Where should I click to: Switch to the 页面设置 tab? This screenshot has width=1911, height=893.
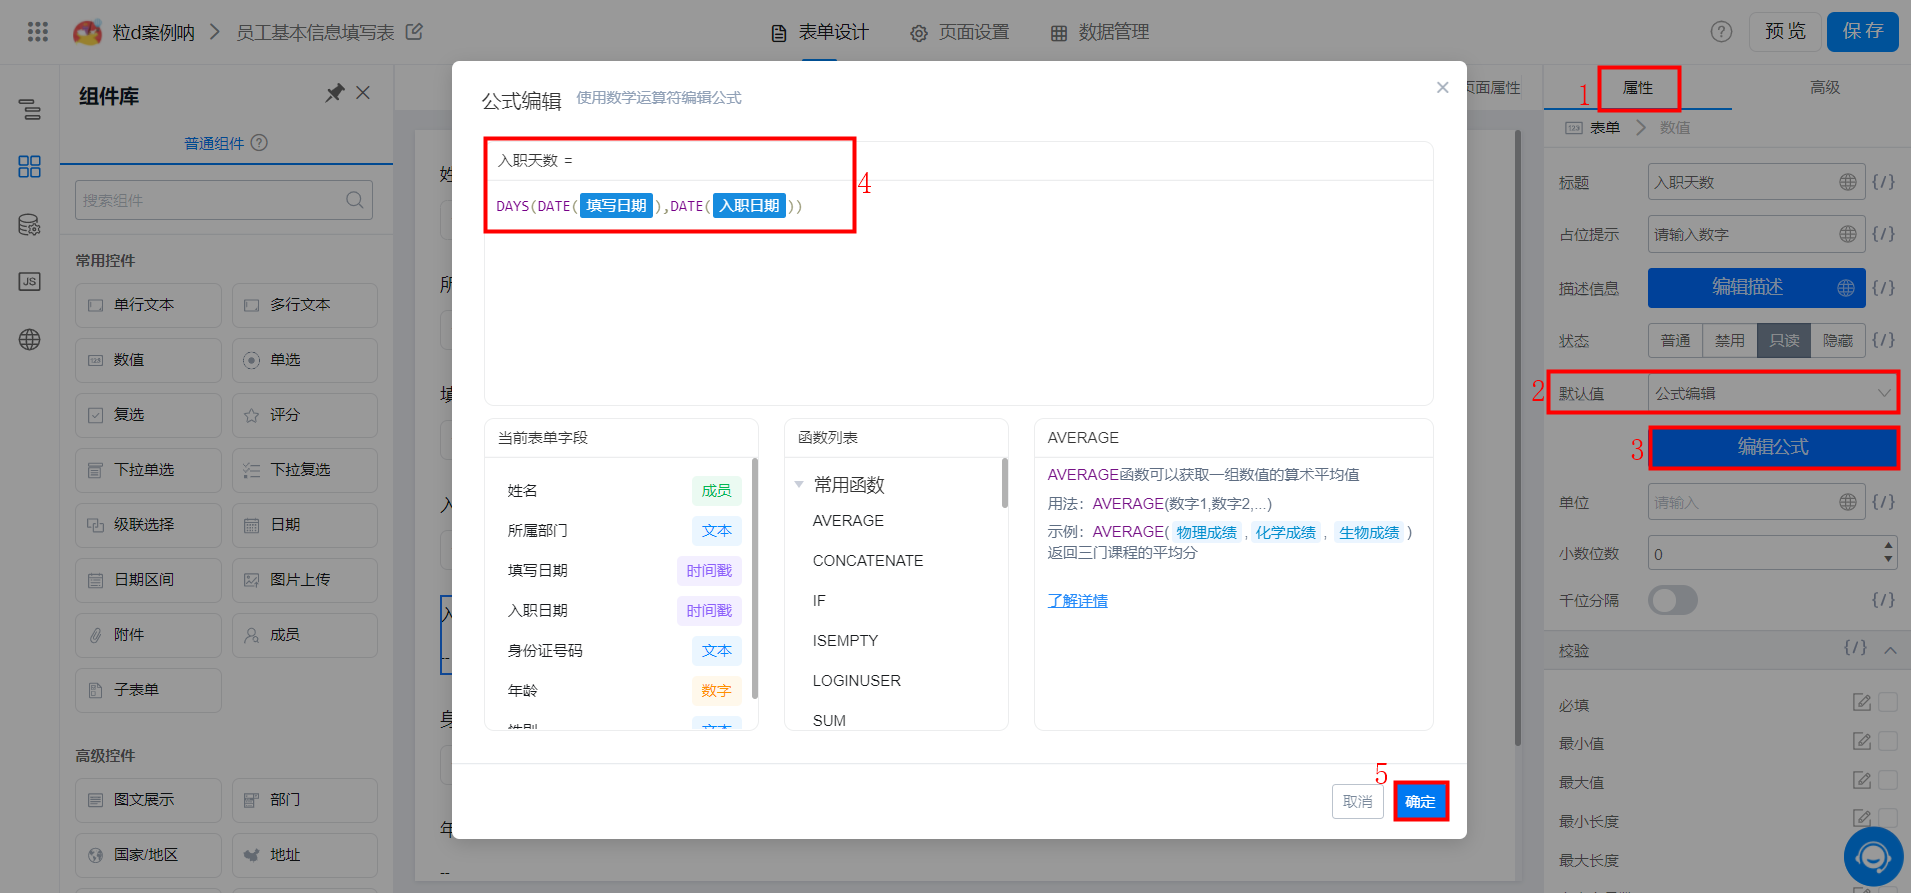click(x=960, y=32)
